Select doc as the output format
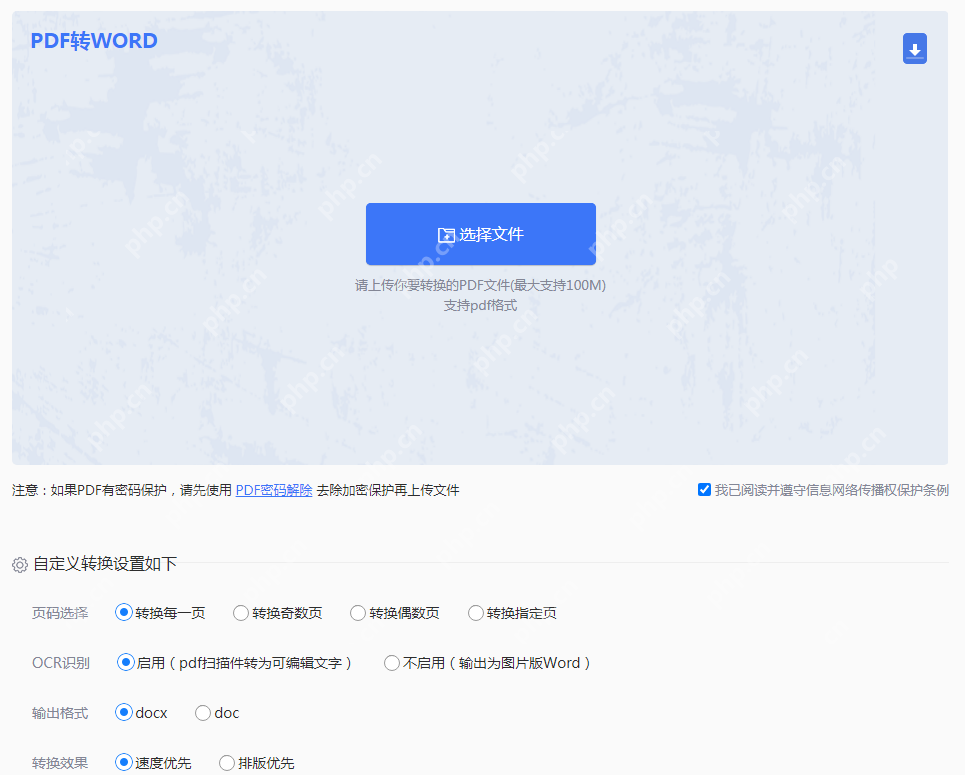The image size is (965, 775). coord(203,712)
